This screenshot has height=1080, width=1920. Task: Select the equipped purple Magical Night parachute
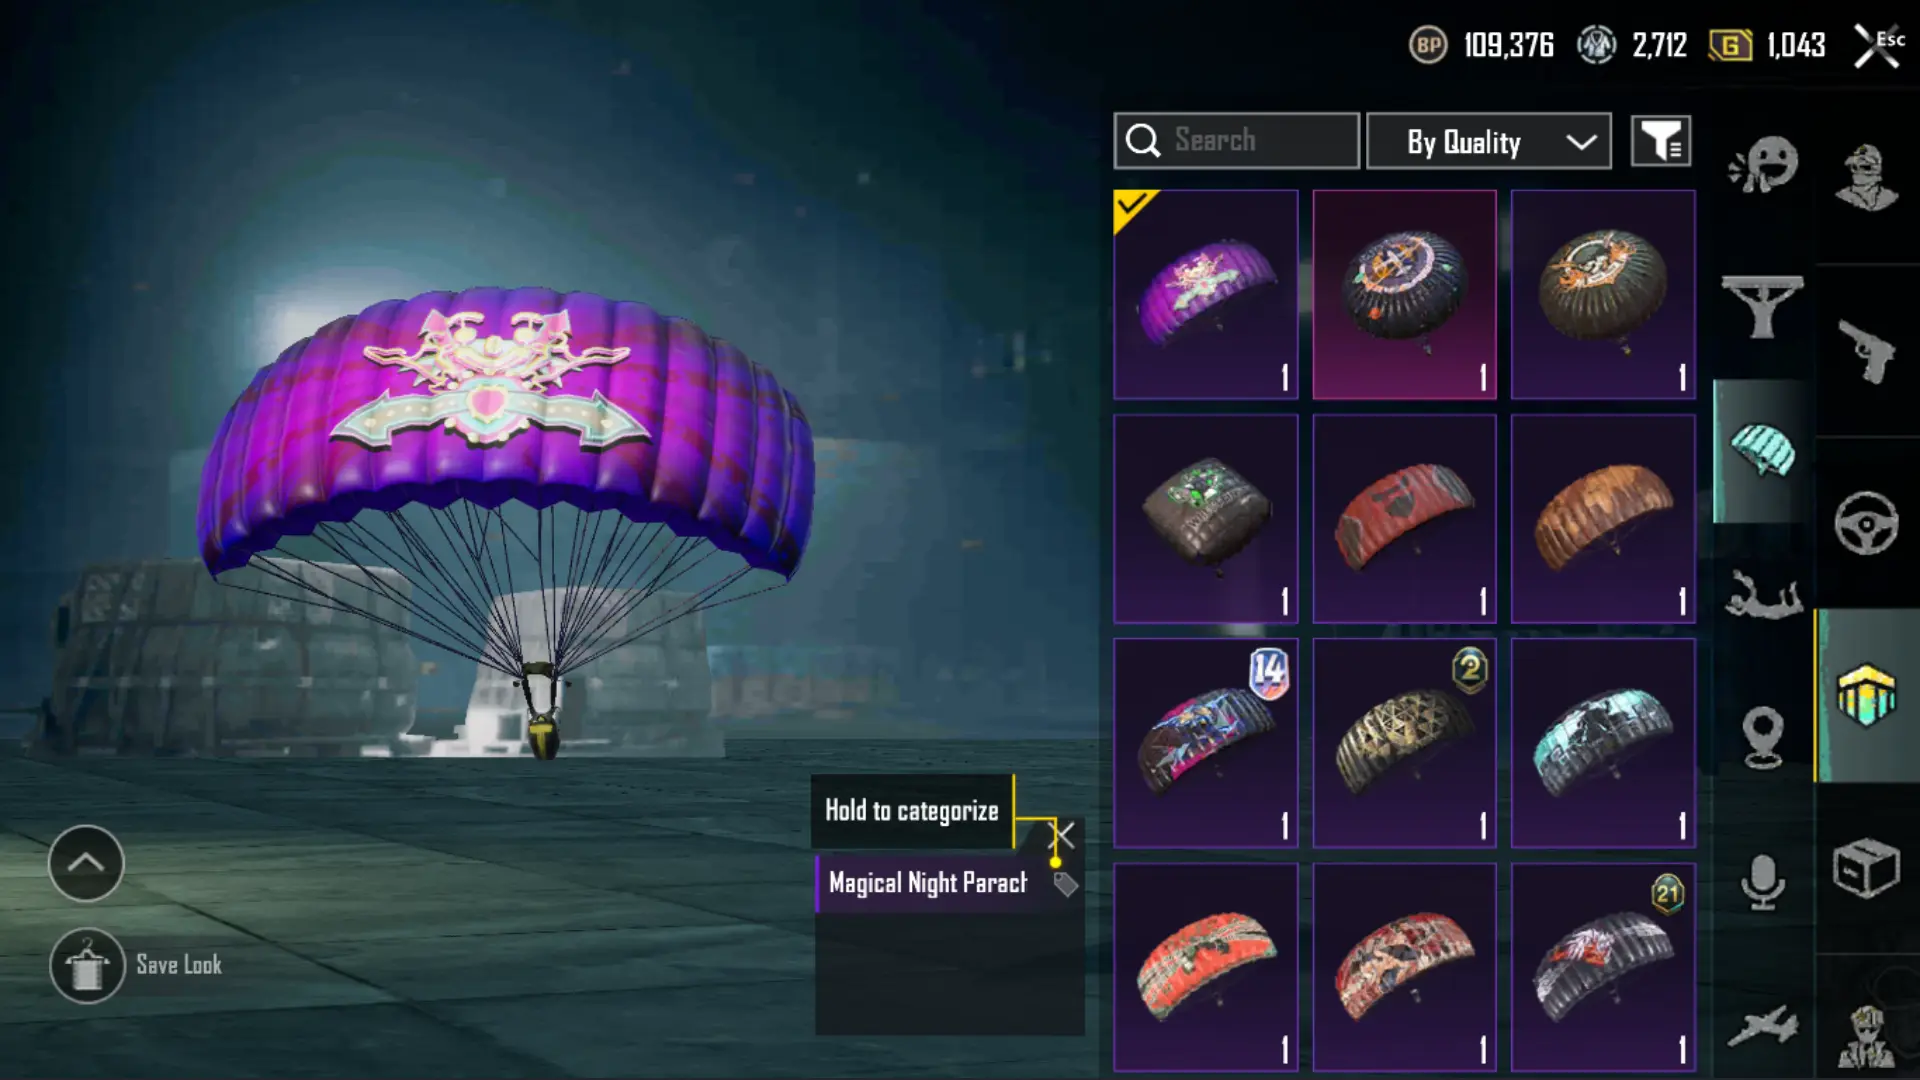tap(1206, 295)
